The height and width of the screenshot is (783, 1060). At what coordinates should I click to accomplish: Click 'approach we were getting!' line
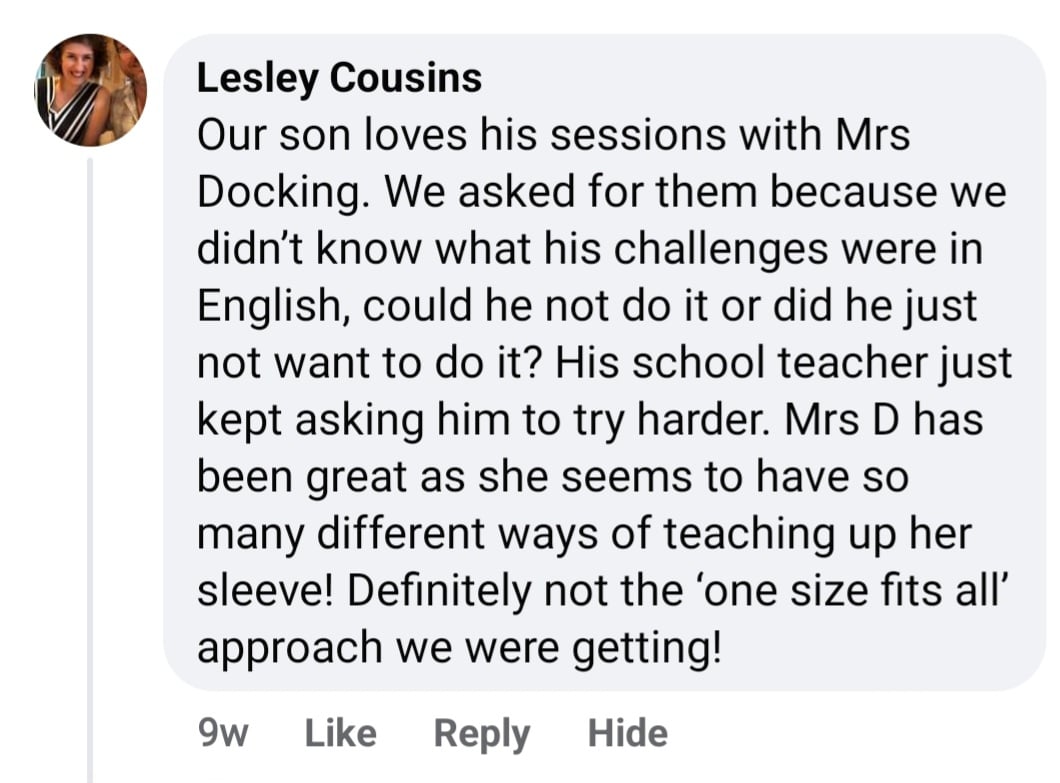[x=458, y=648]
